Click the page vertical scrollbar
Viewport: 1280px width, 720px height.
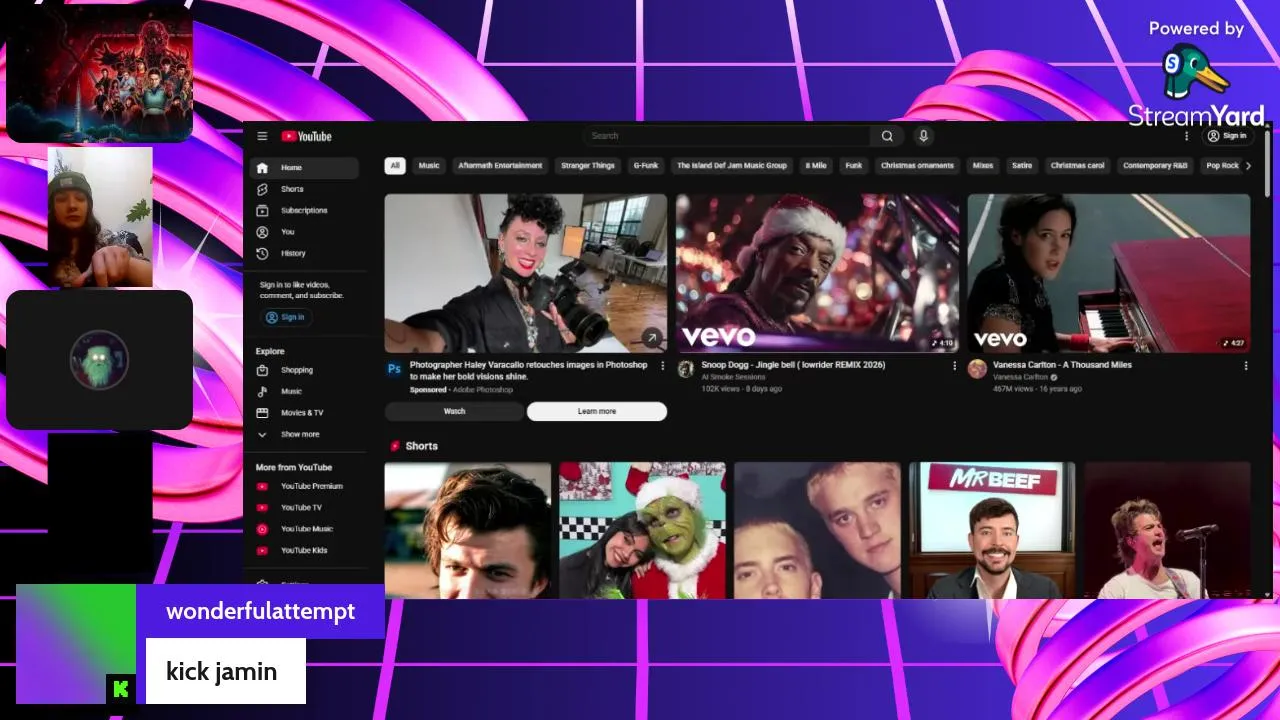[x=1268, y=165]
